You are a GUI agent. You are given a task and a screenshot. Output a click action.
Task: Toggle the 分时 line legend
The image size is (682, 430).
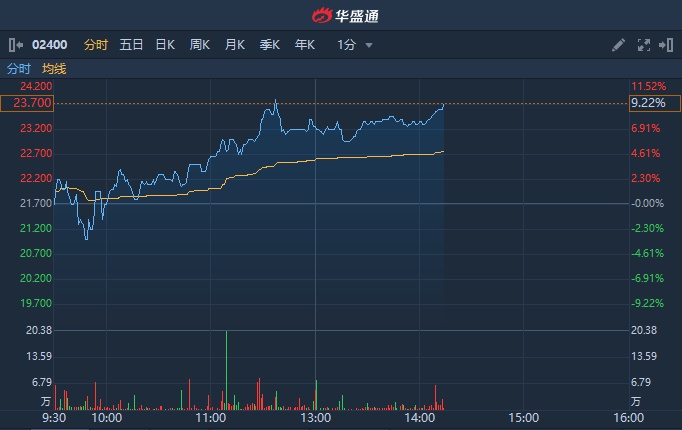[19, 69]
